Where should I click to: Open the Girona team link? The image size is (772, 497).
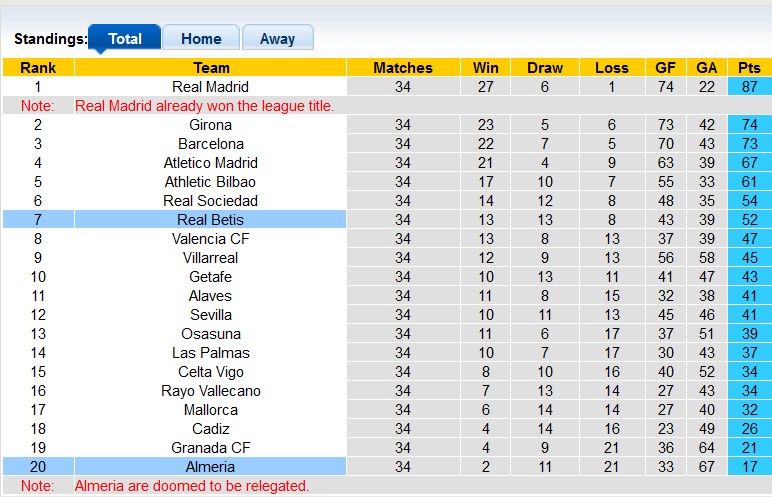click(210, 125)
